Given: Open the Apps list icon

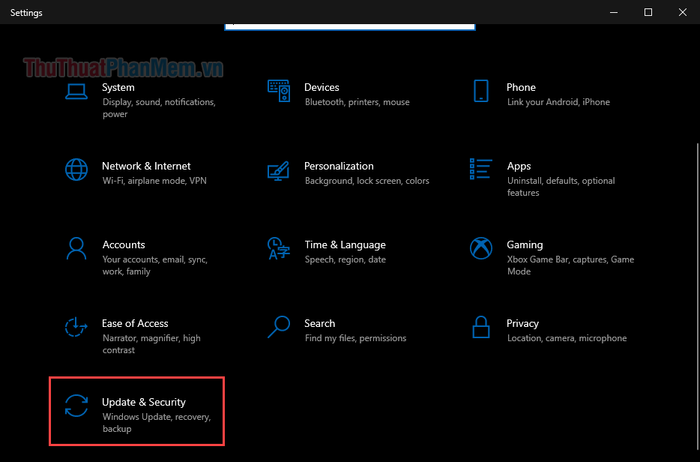Looking at the screenshot, I should pos(481,169).
